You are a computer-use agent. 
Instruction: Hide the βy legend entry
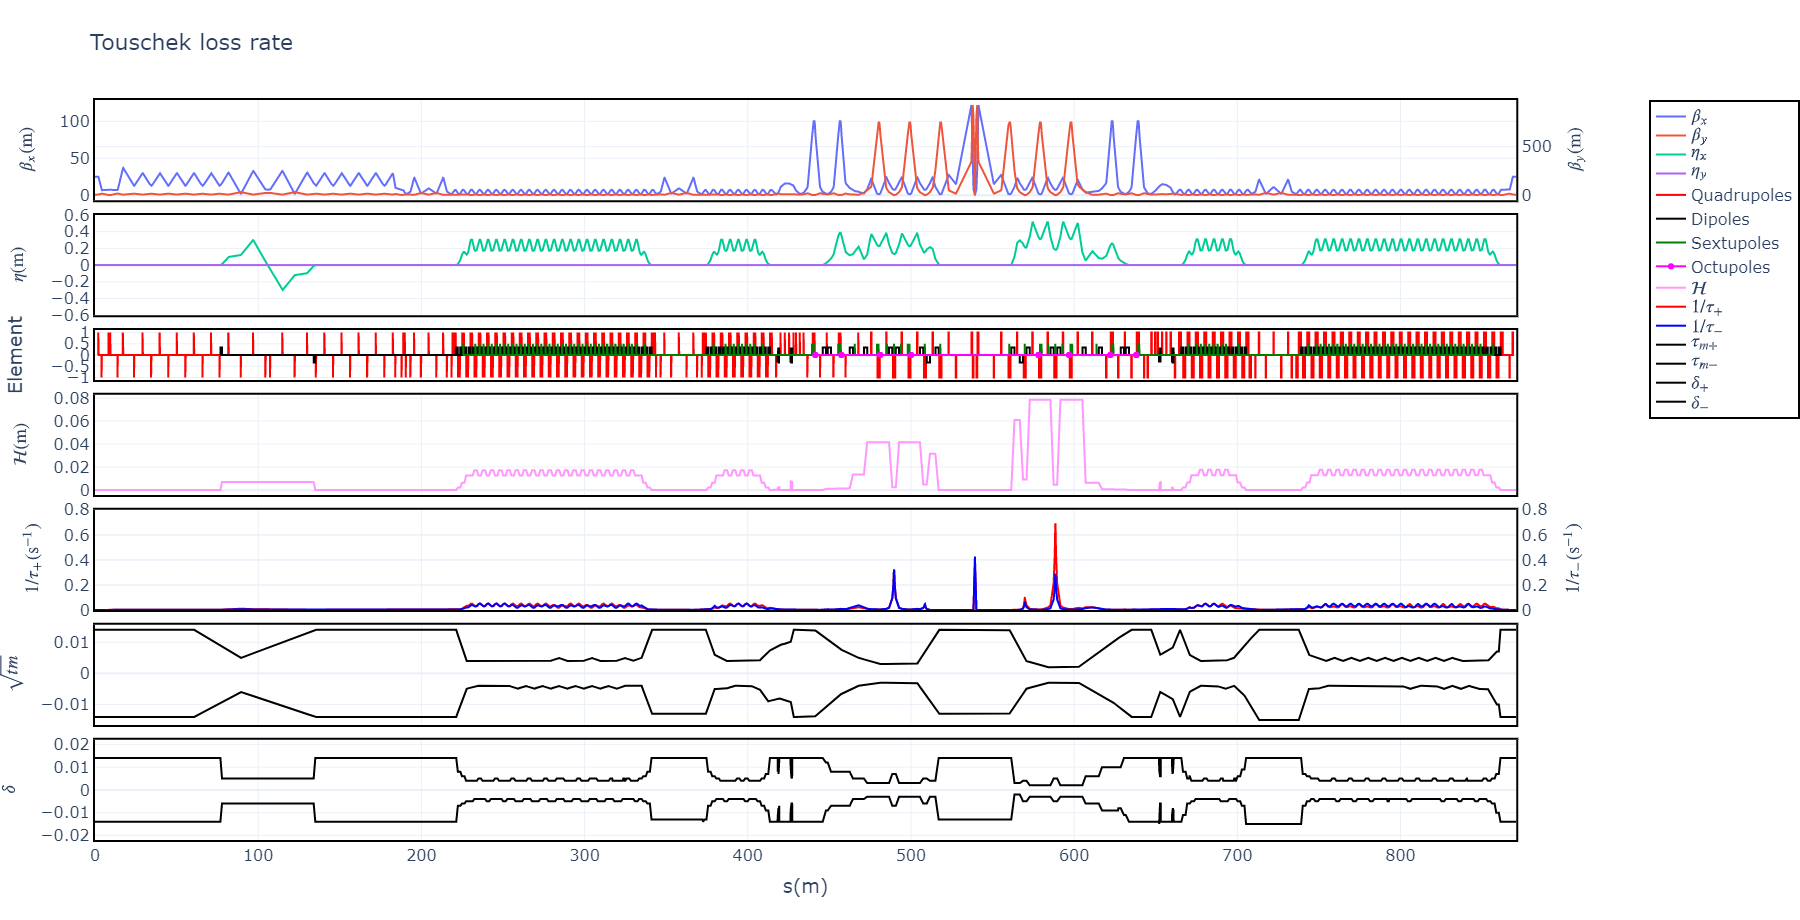pyautogui.click(x=1699, y=136)
